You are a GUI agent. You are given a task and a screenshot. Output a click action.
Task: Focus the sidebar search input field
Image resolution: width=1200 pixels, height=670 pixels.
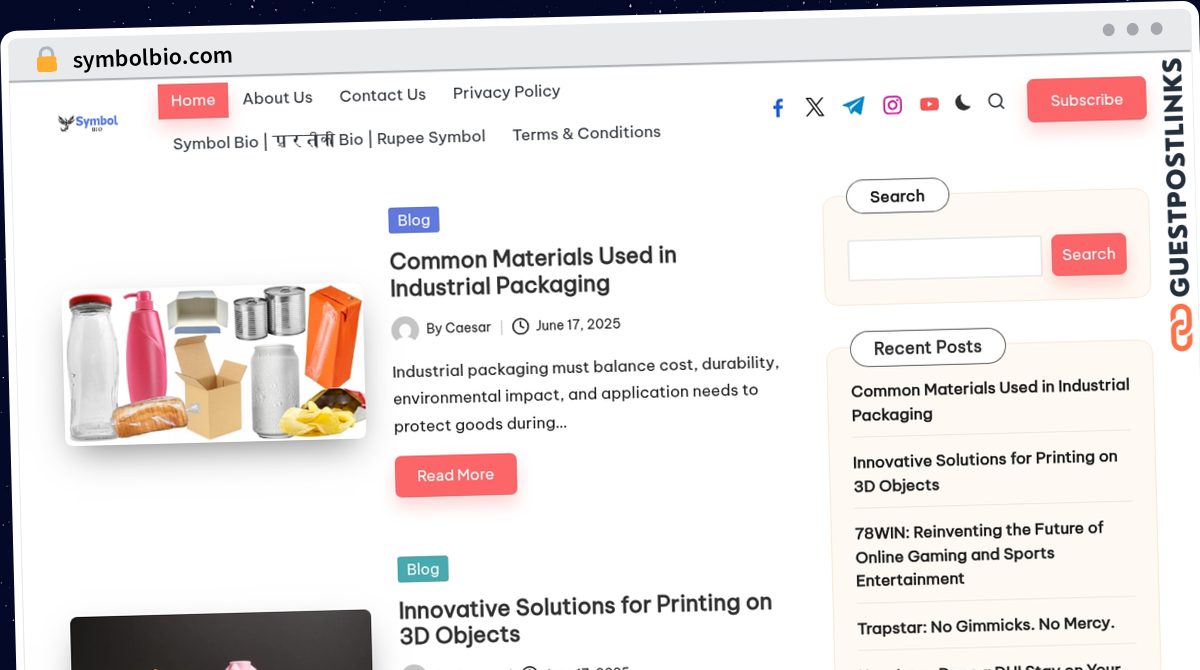945,258
